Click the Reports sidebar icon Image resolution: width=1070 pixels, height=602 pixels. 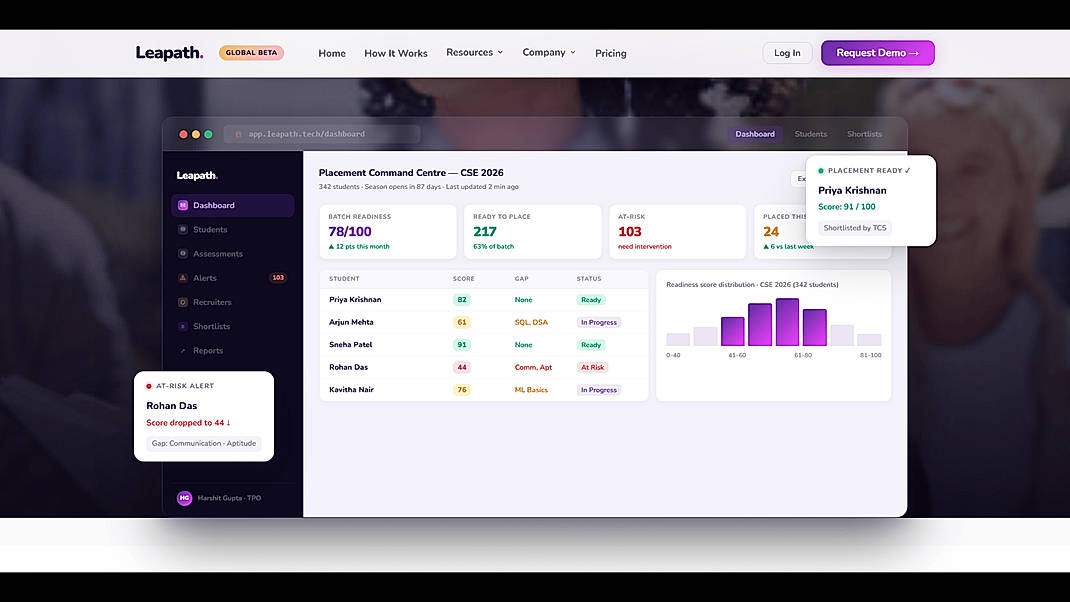[x=183, y=351]
